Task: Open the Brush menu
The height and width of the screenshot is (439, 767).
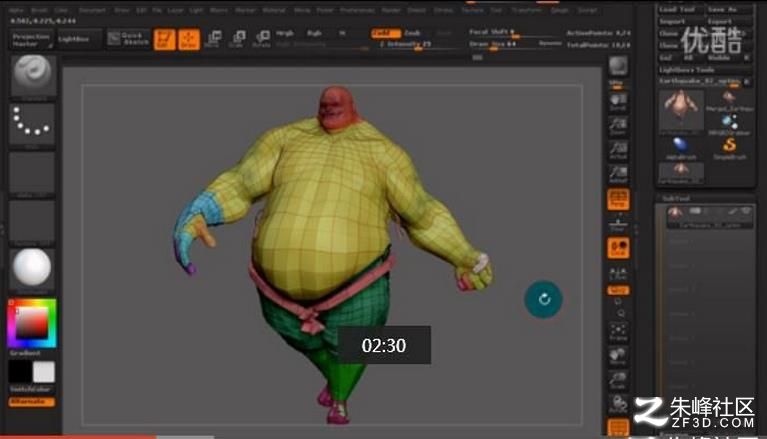Action: tap(39, 10)
